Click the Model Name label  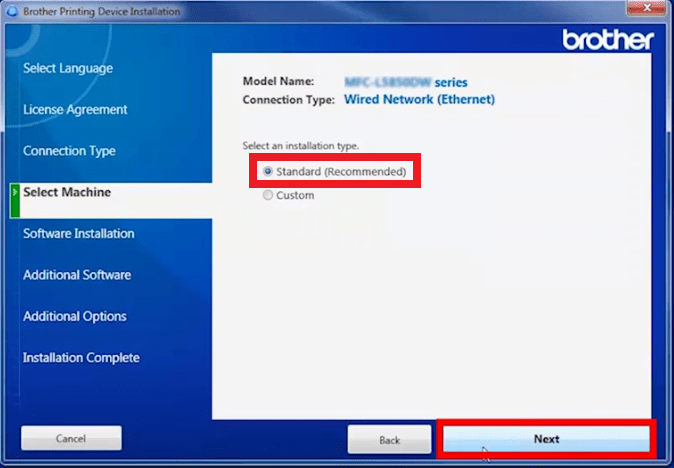(278, 81)
